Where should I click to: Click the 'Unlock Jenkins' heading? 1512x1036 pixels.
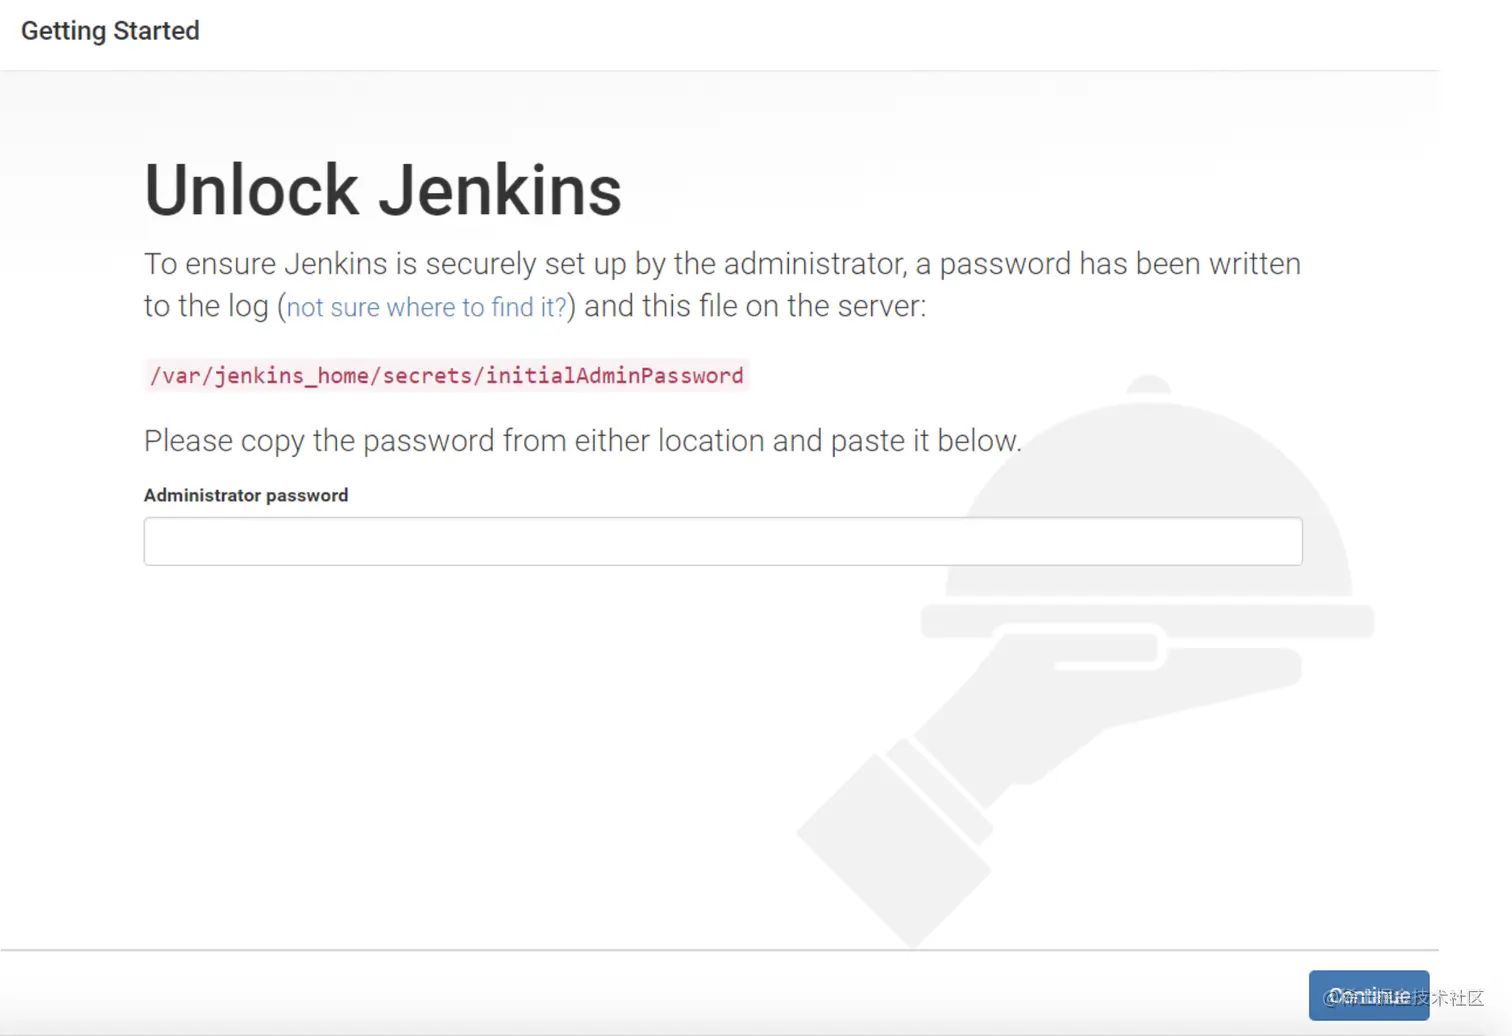tap(383, 190)
